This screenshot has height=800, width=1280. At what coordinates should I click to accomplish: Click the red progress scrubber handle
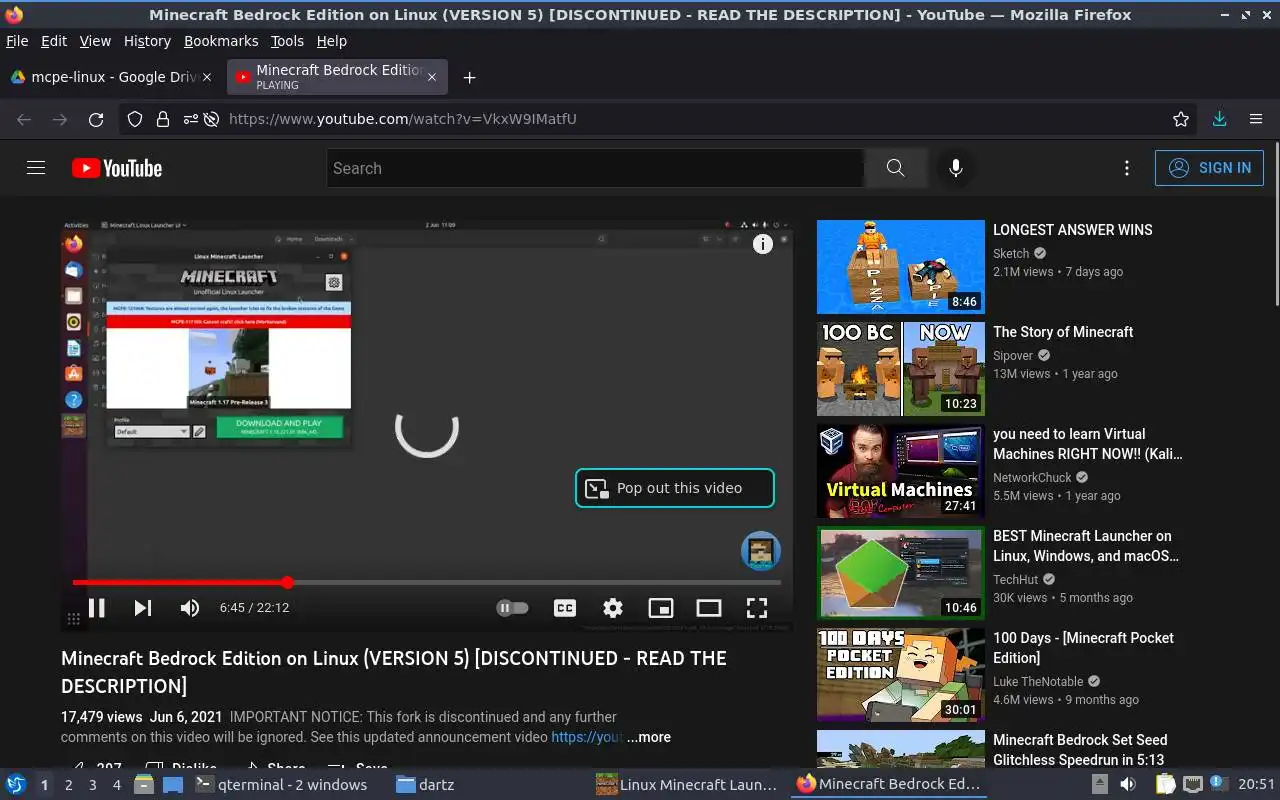click(x=287, y=582)
